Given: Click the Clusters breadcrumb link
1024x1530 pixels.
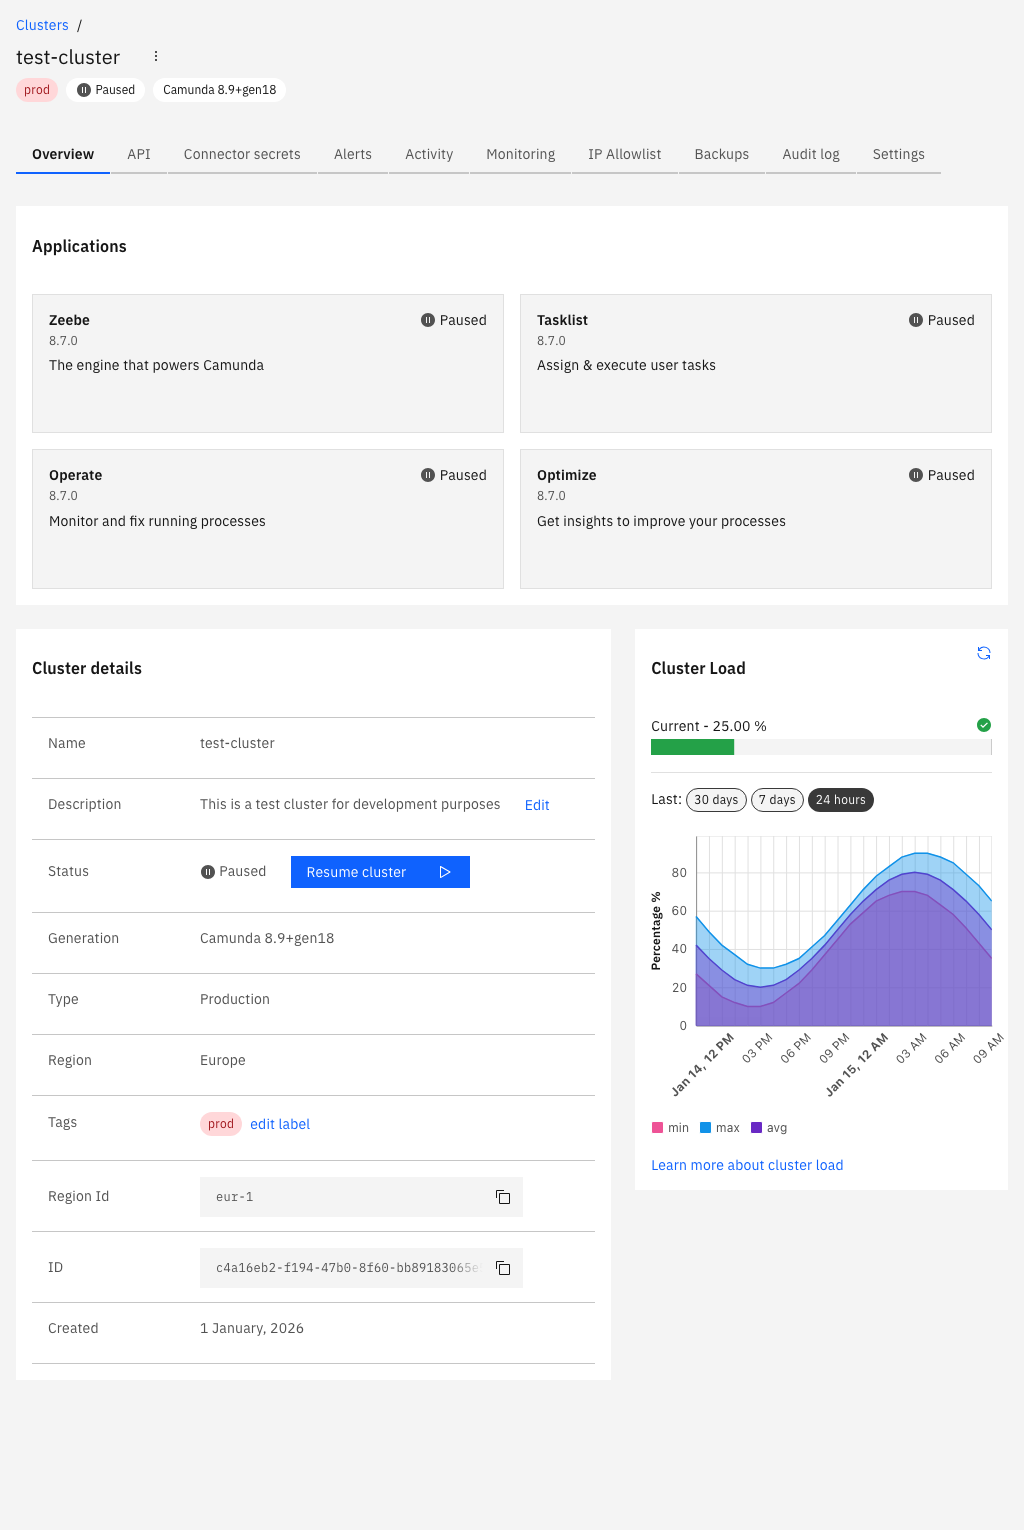Looking at the screenshot, I should [42, 25].
